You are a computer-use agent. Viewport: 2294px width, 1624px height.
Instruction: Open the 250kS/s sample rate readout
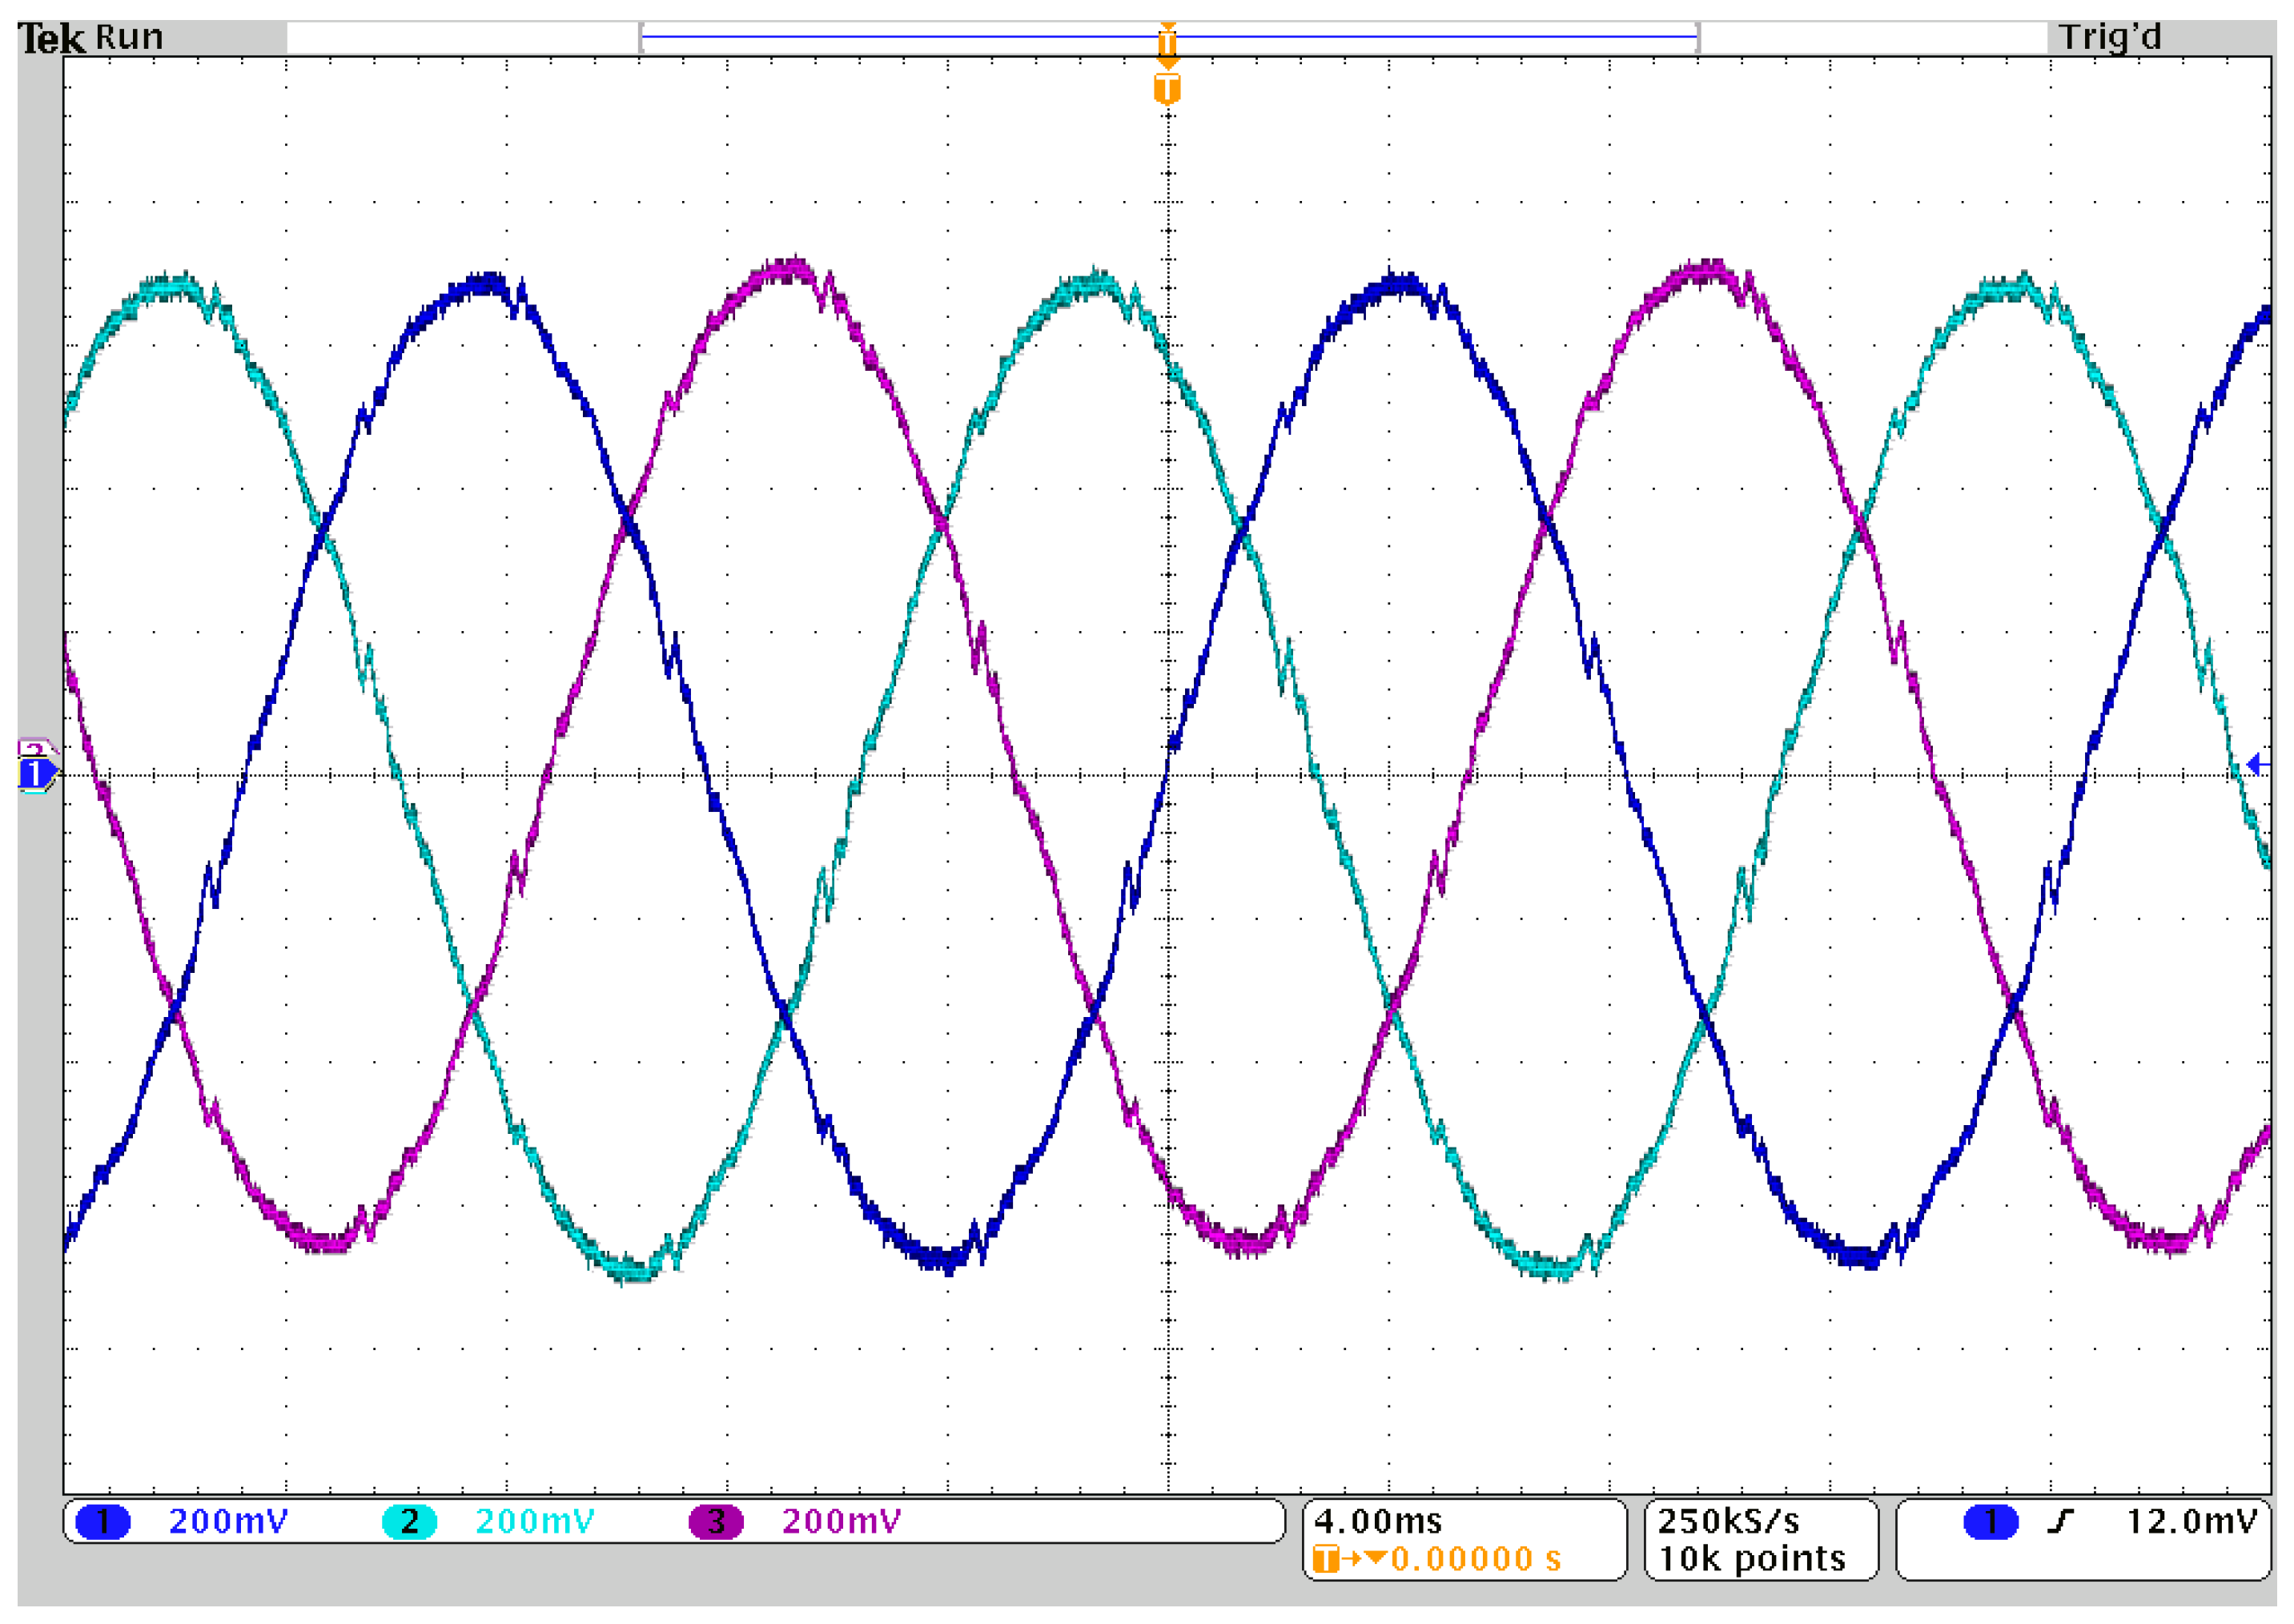click(1728, 1521)
